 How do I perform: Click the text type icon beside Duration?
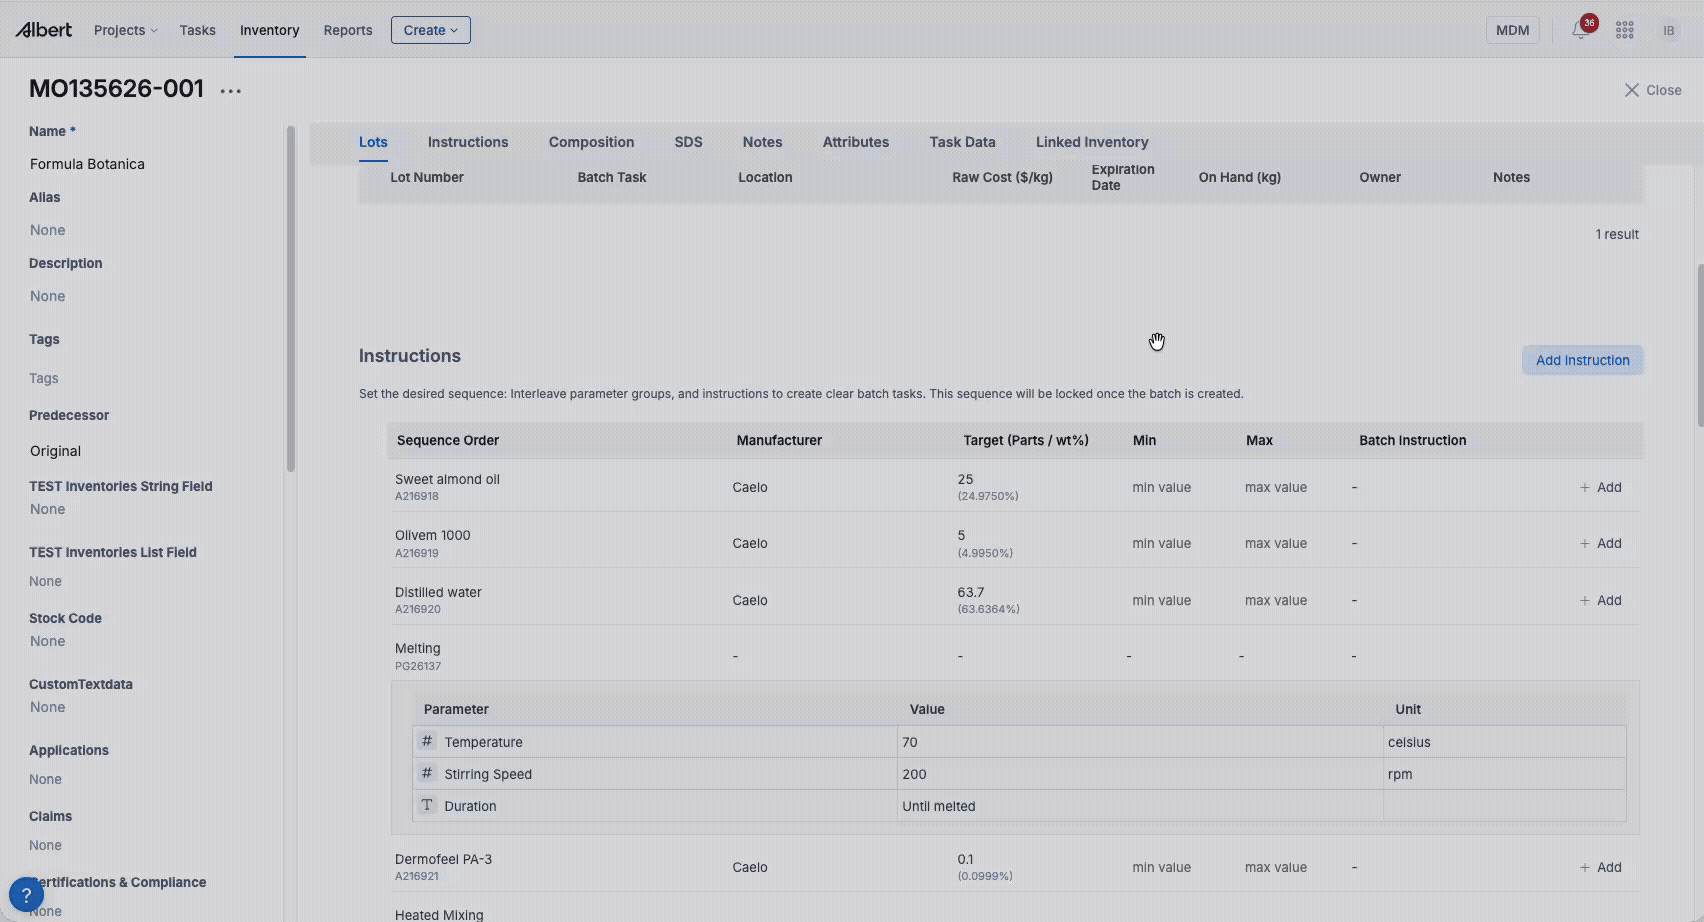click(x=427, y=806)
